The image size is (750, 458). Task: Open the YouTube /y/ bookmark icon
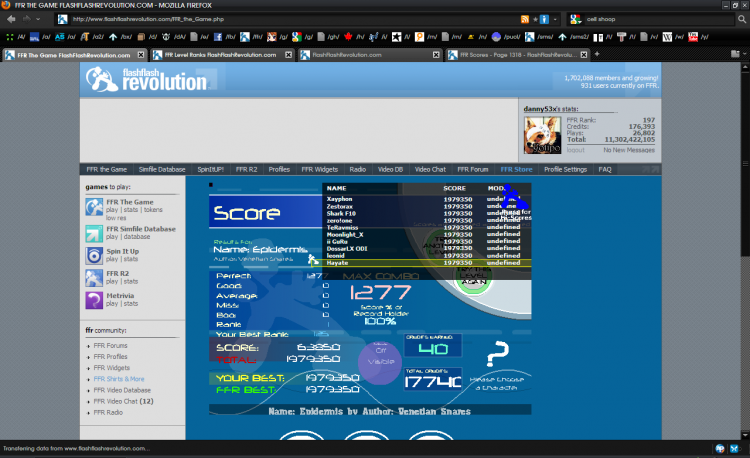coord(693,37)
